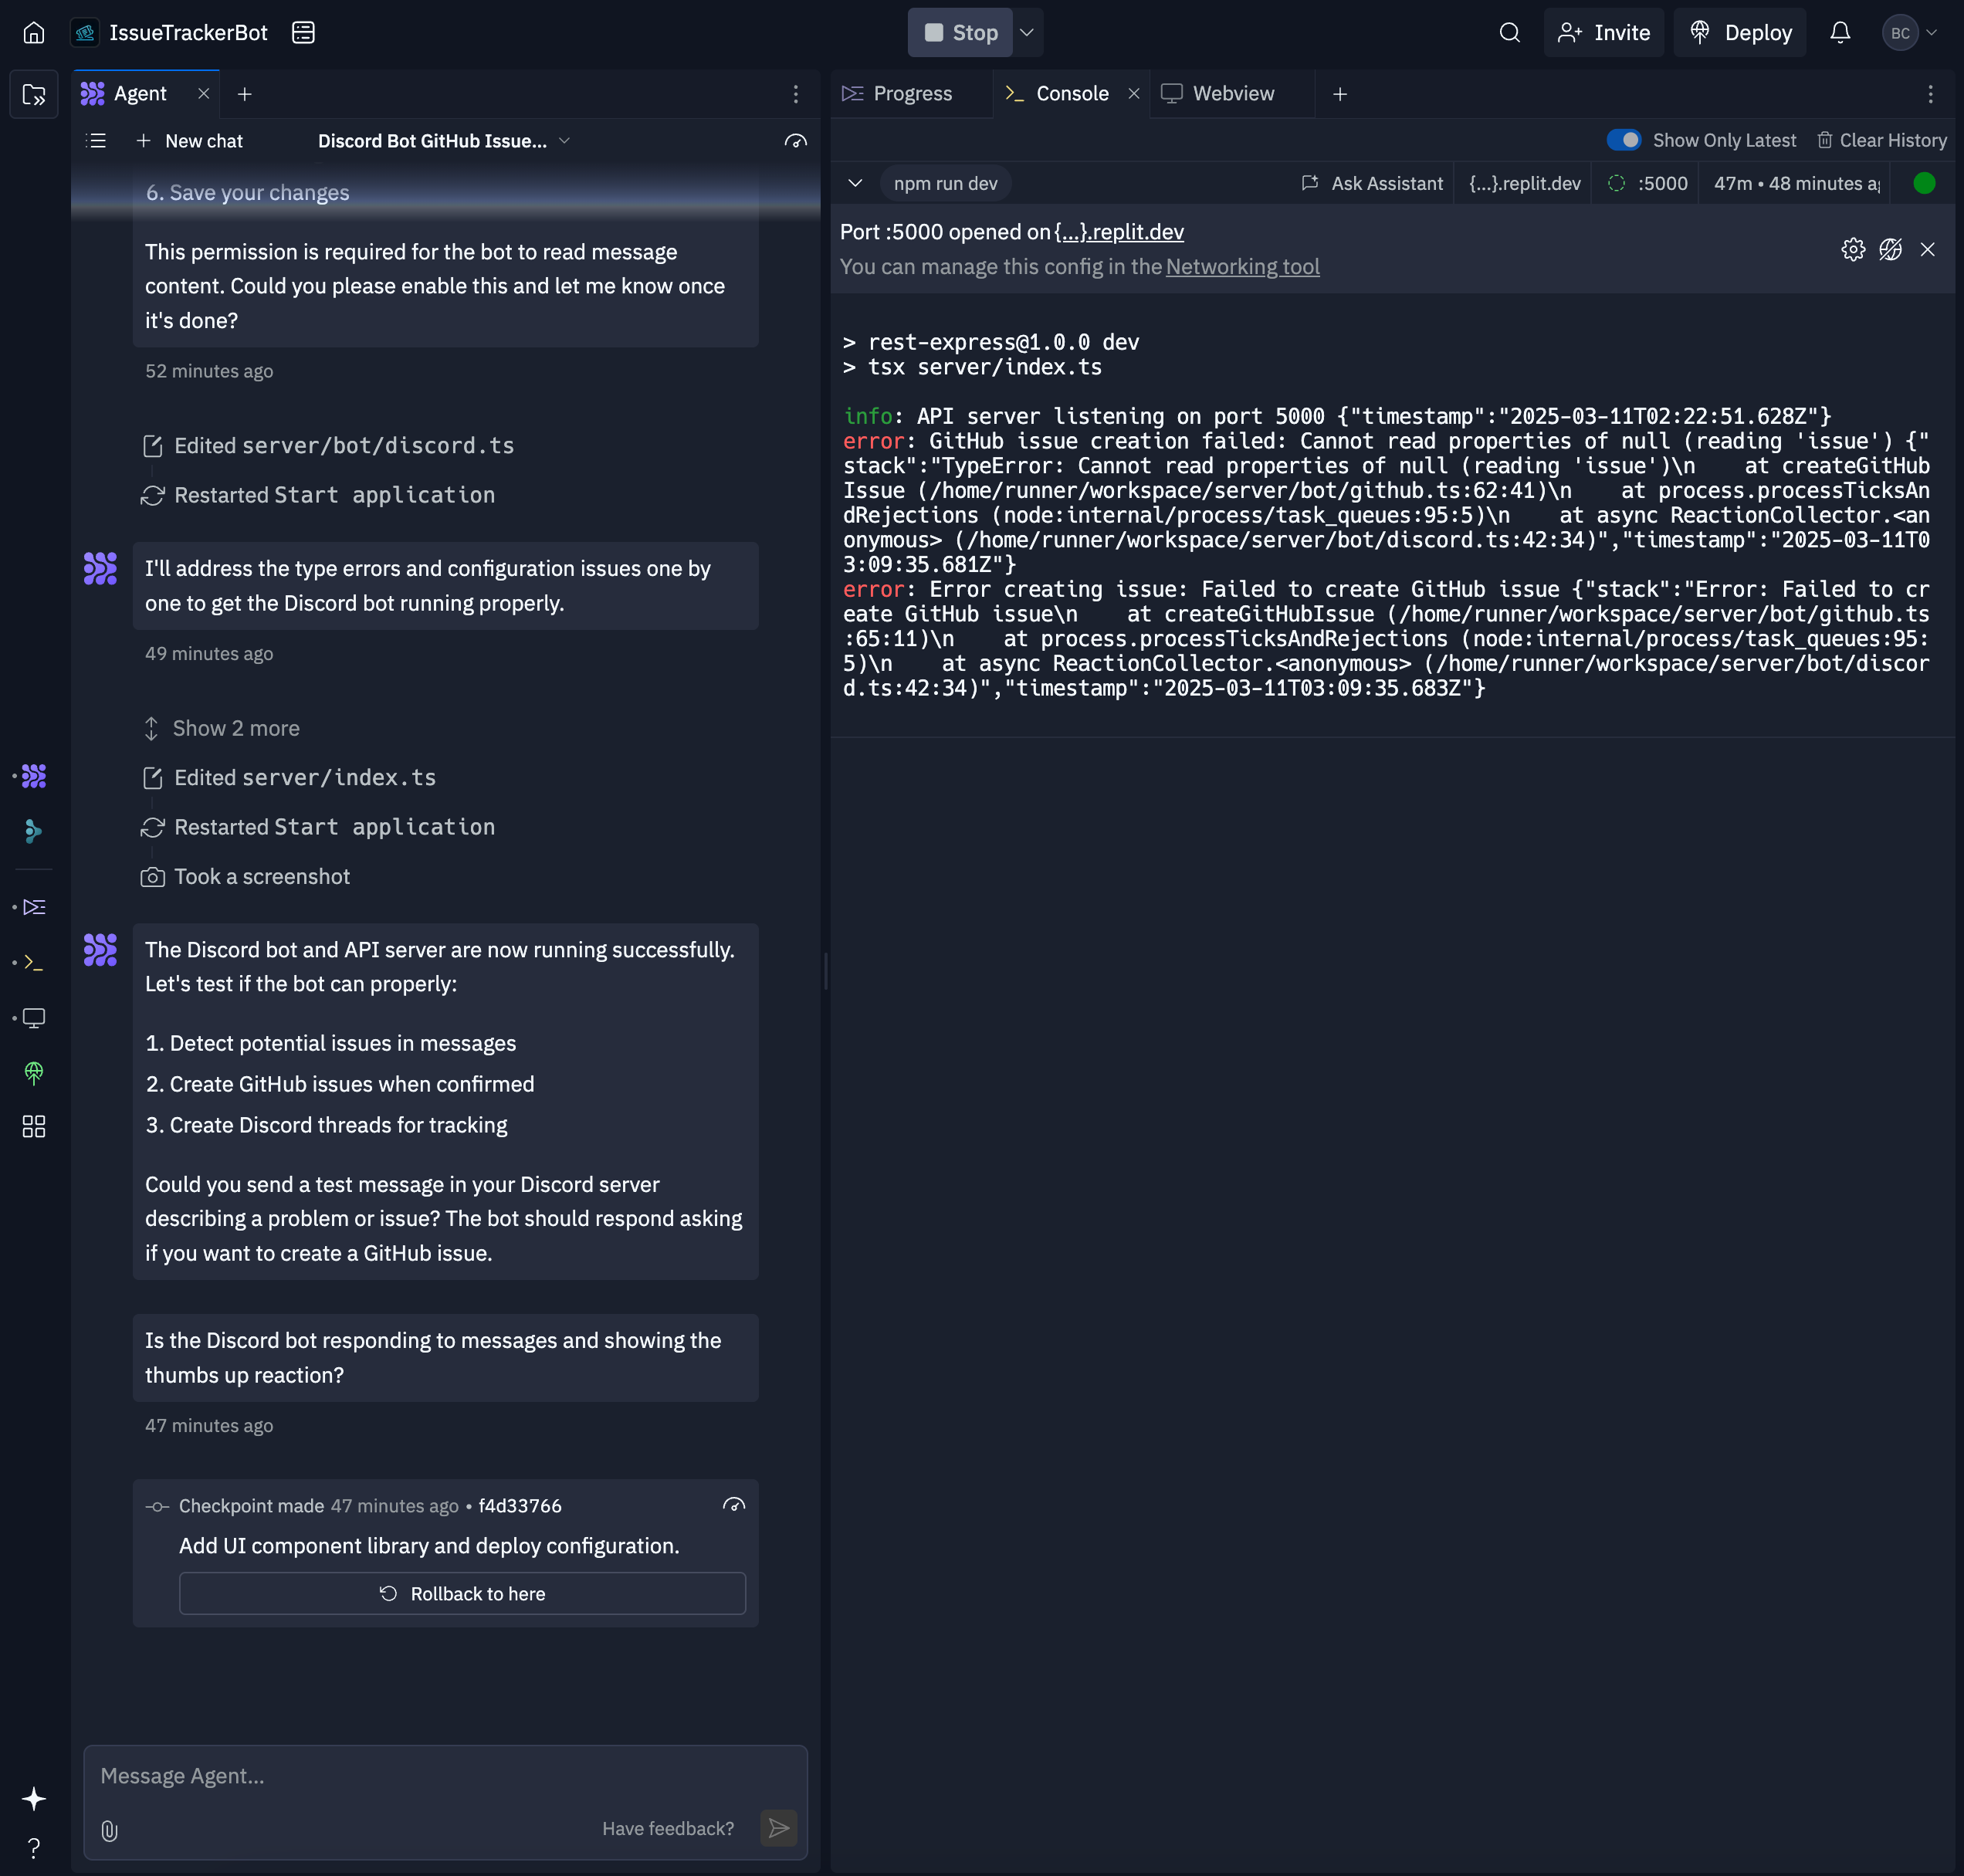Click the notifications bell icon
Screen dimensions: 1964x1876
click(1840, 33)
